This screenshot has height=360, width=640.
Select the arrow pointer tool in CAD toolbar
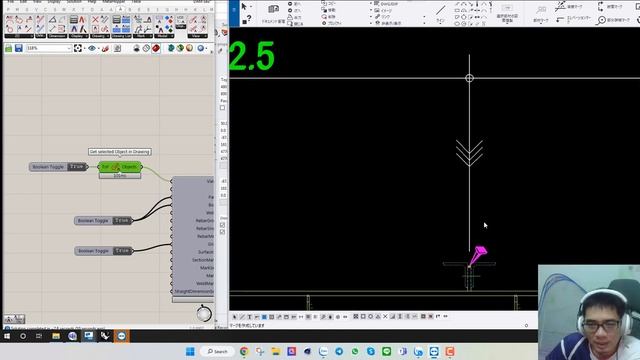pos(244,7)
